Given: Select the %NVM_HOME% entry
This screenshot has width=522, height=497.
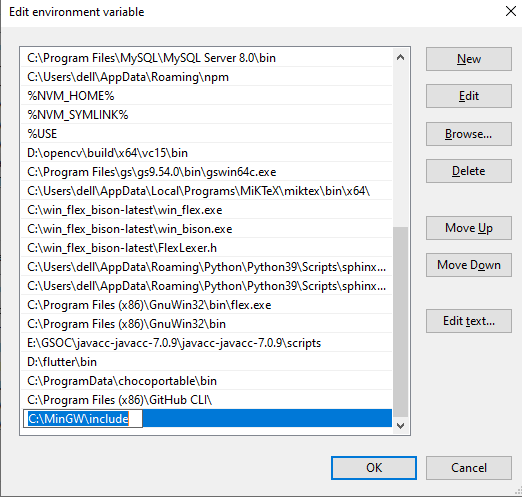Looking at the screenshot, I should (x=207, y=96).
